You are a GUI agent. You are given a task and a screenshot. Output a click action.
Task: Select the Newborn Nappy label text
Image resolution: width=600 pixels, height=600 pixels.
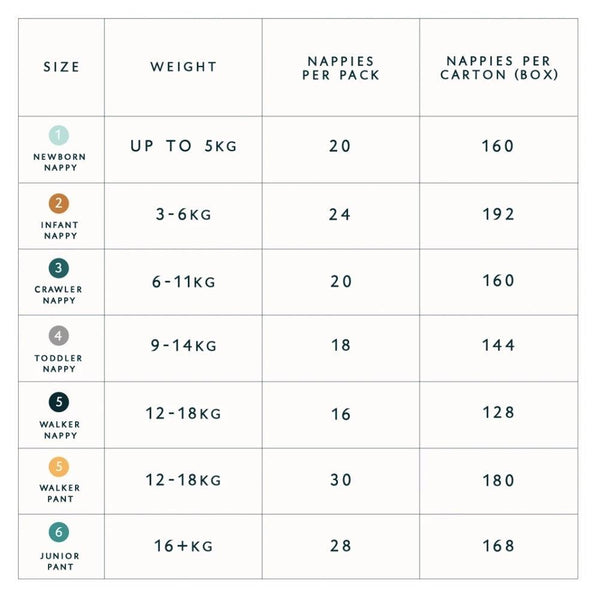click(x=61, y=162)
